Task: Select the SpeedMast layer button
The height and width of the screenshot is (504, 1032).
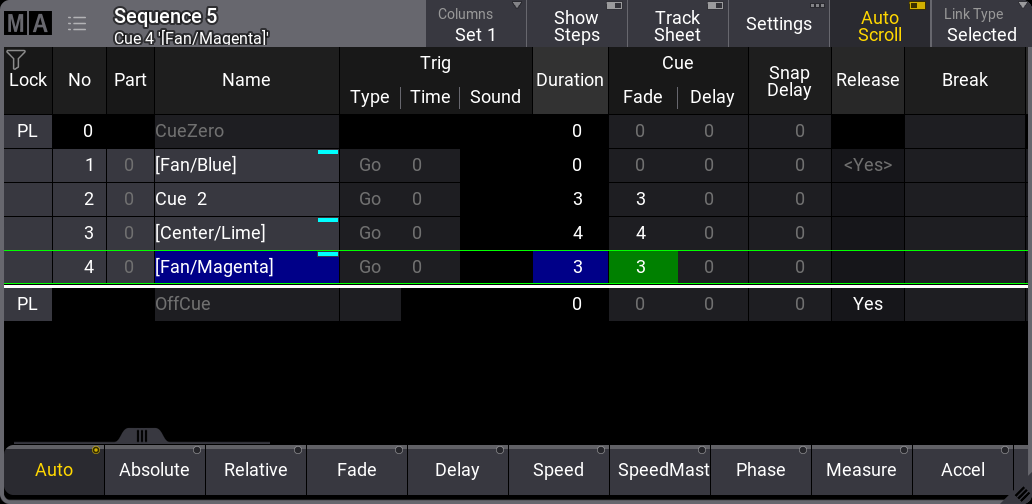Action: click(x=659, y=470)
